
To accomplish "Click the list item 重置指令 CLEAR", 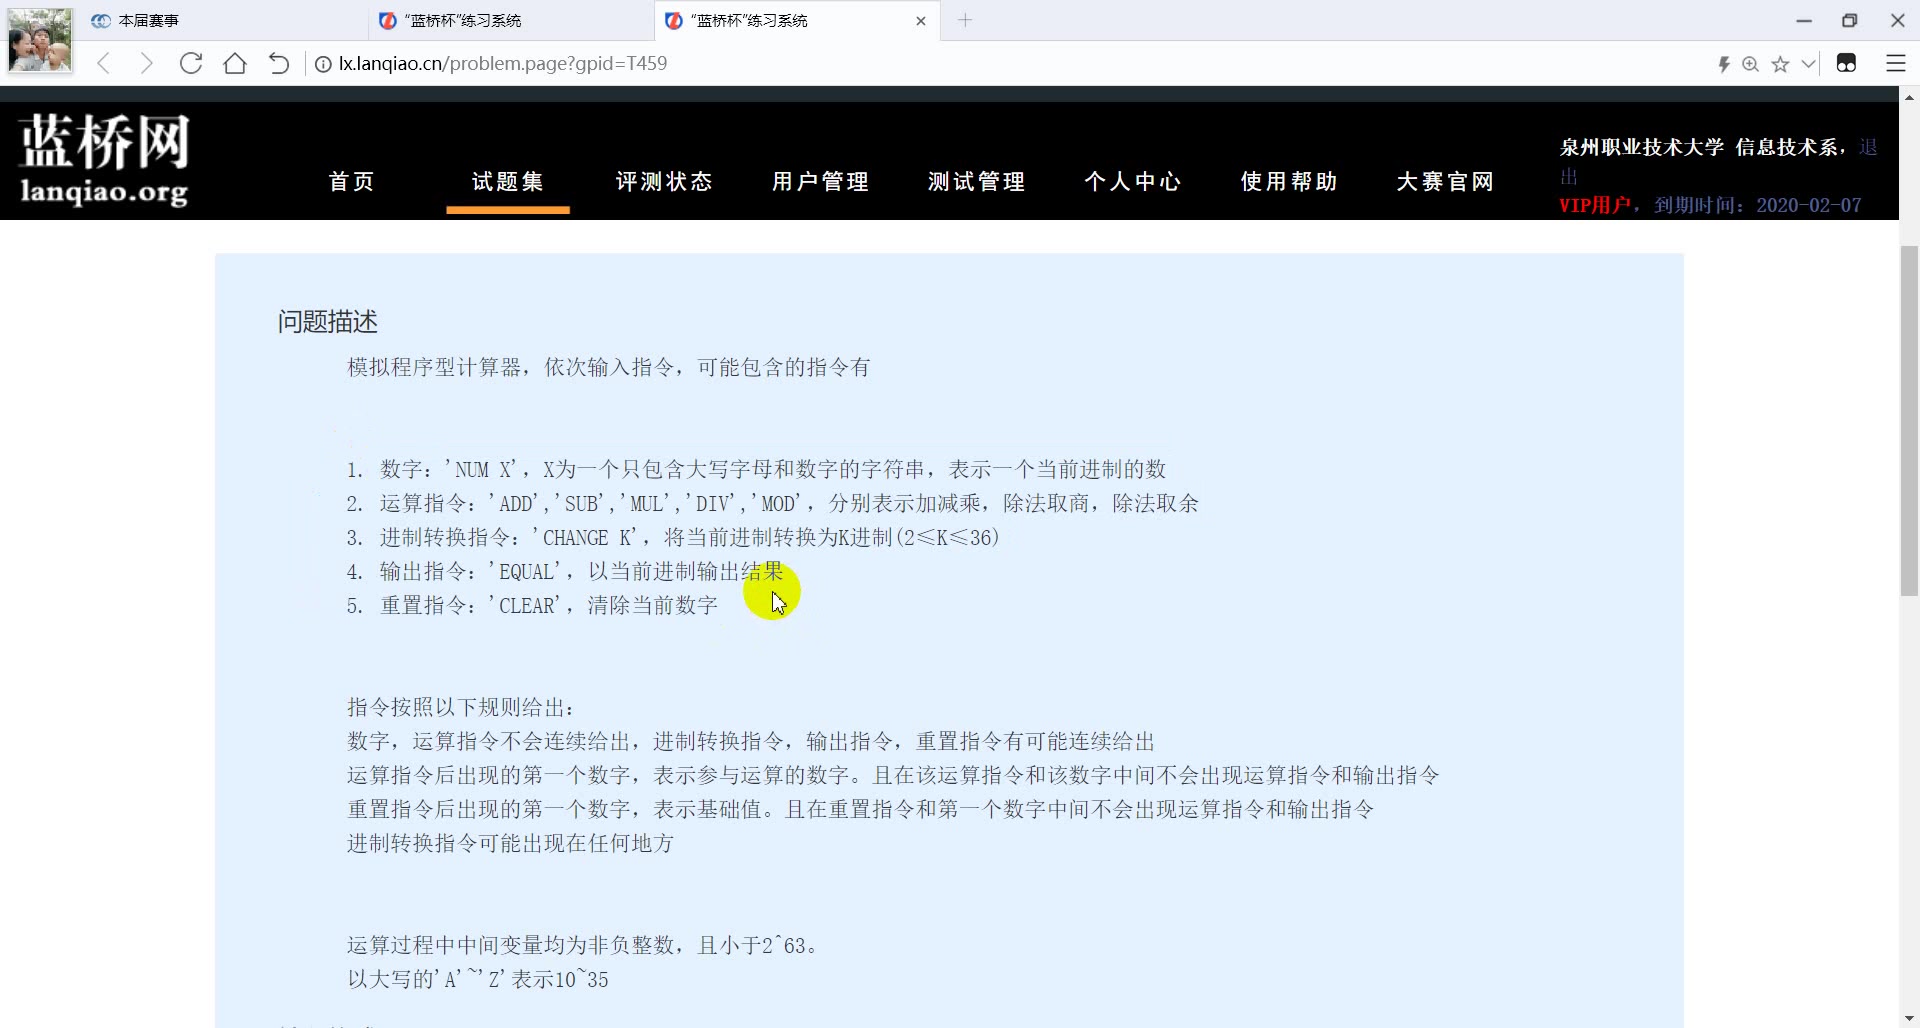I will point(532,605).
